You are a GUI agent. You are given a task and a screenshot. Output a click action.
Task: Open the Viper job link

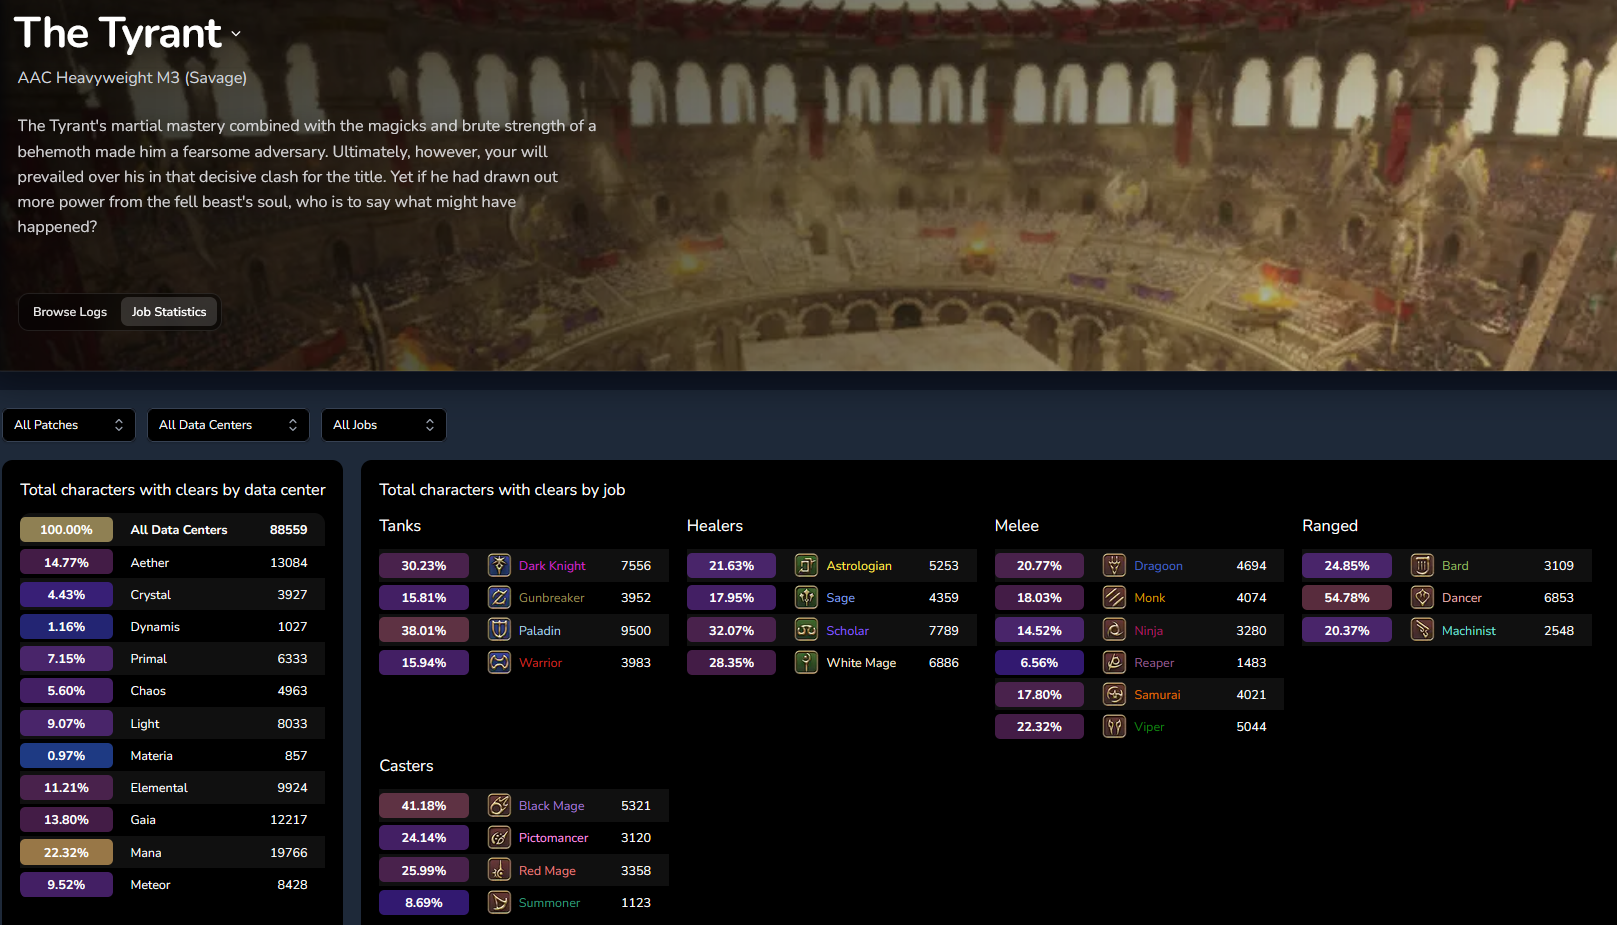coord(1149,727)
